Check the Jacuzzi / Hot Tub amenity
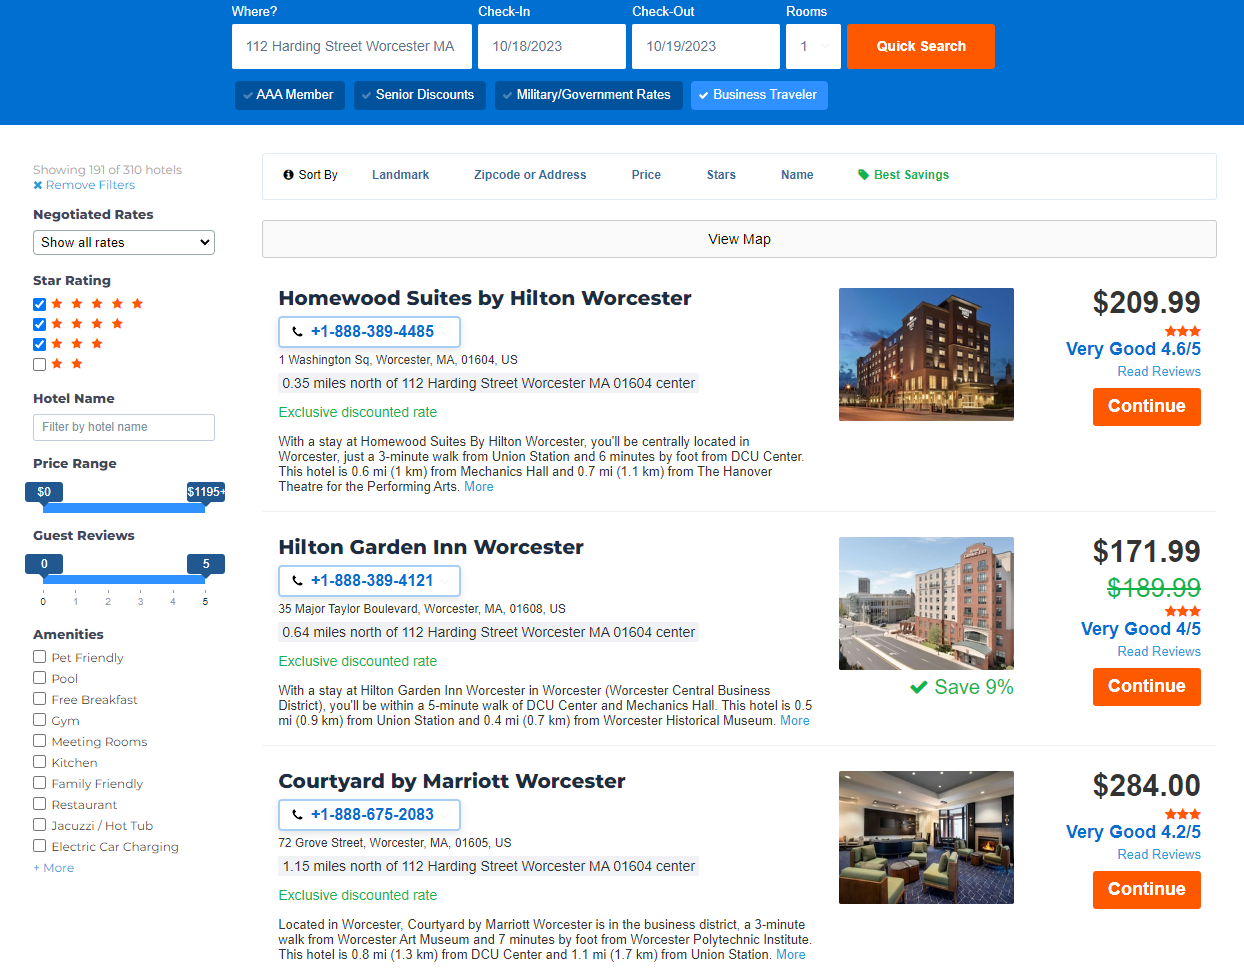This screenshot has width=1244, height=973. pyautogui.click(x=40, y=825)
